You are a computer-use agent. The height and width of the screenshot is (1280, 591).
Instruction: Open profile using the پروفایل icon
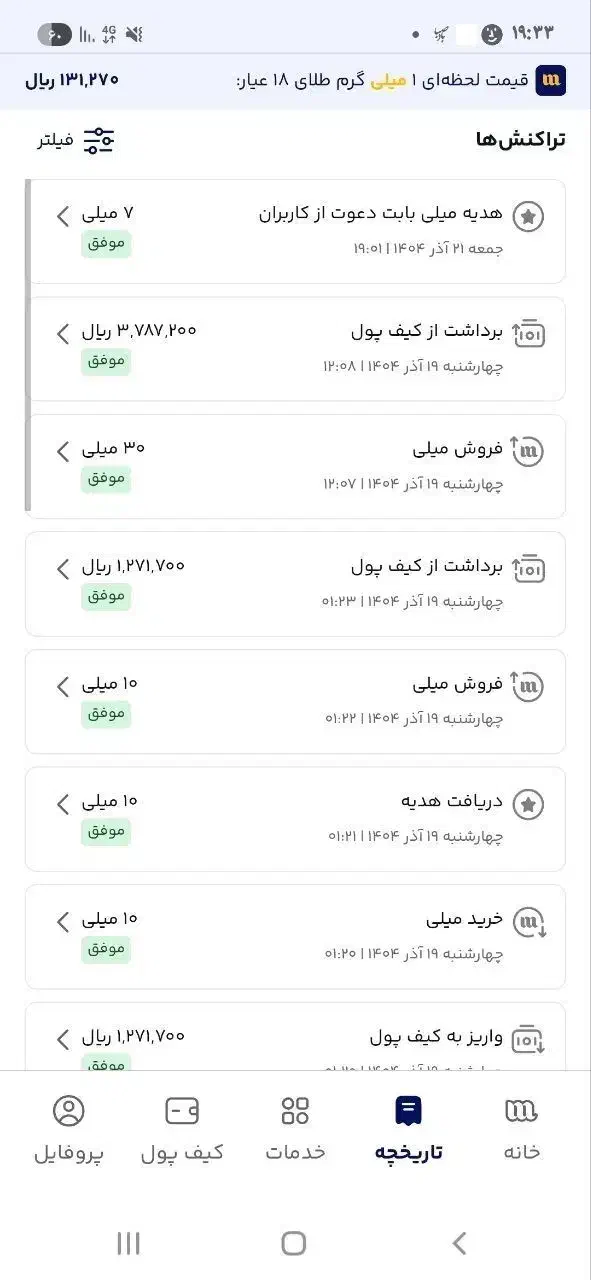66,1110
